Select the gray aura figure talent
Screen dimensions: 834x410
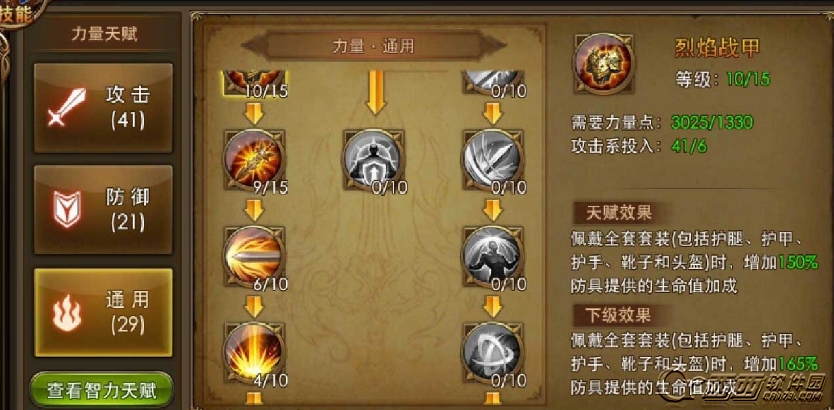(493, 256)
